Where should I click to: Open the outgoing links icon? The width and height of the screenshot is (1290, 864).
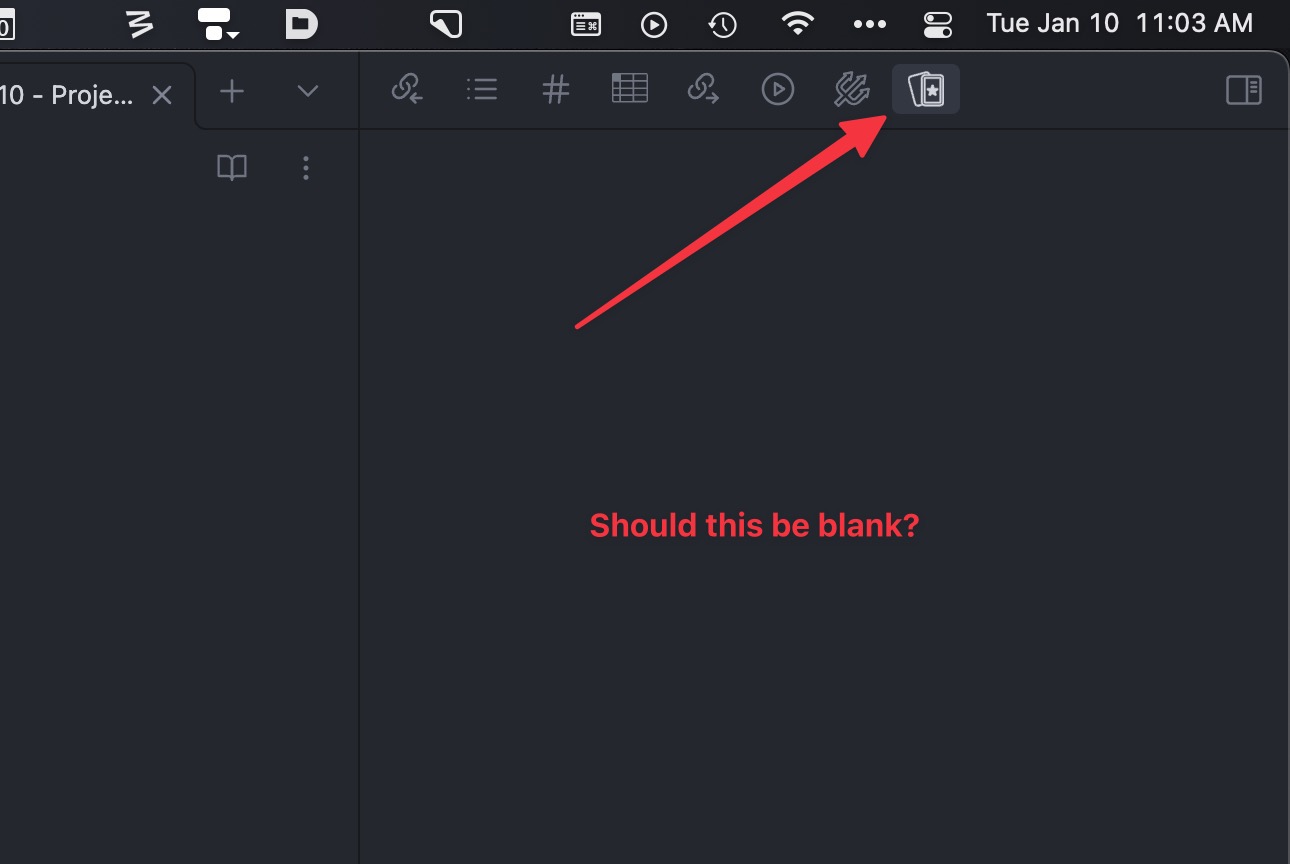tap(704, 90)
